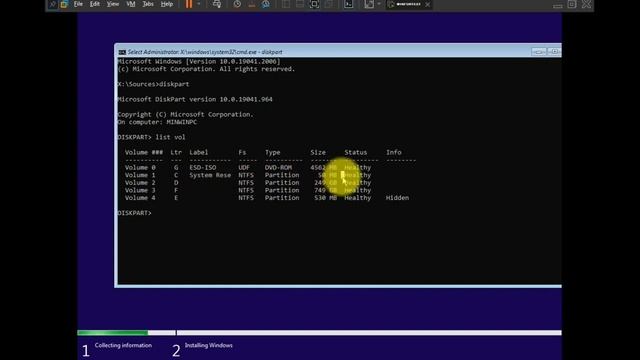Click '530 MB' size of Volume 4

(326, 198)
